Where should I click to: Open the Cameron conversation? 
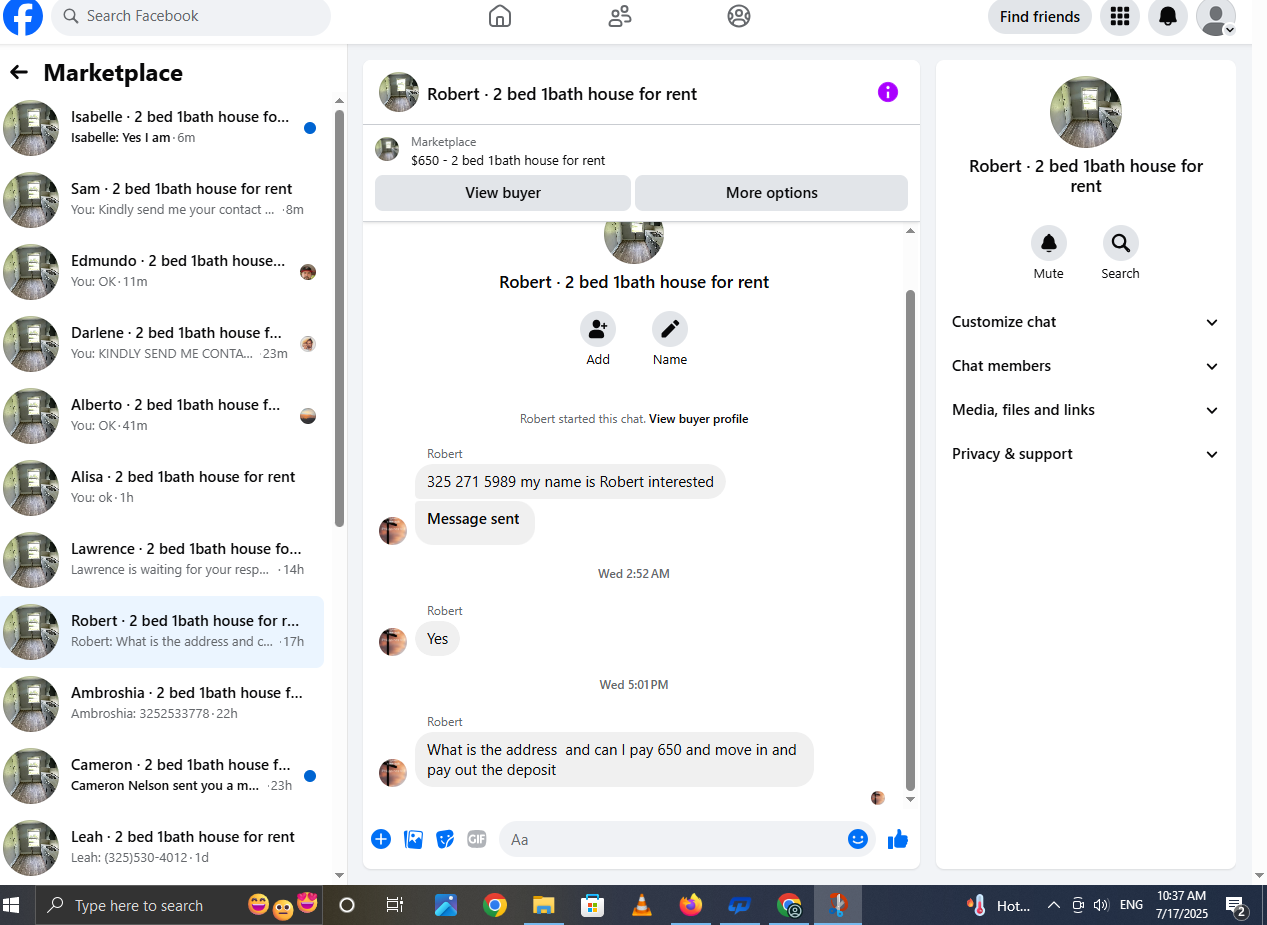[x=162, y=776]
